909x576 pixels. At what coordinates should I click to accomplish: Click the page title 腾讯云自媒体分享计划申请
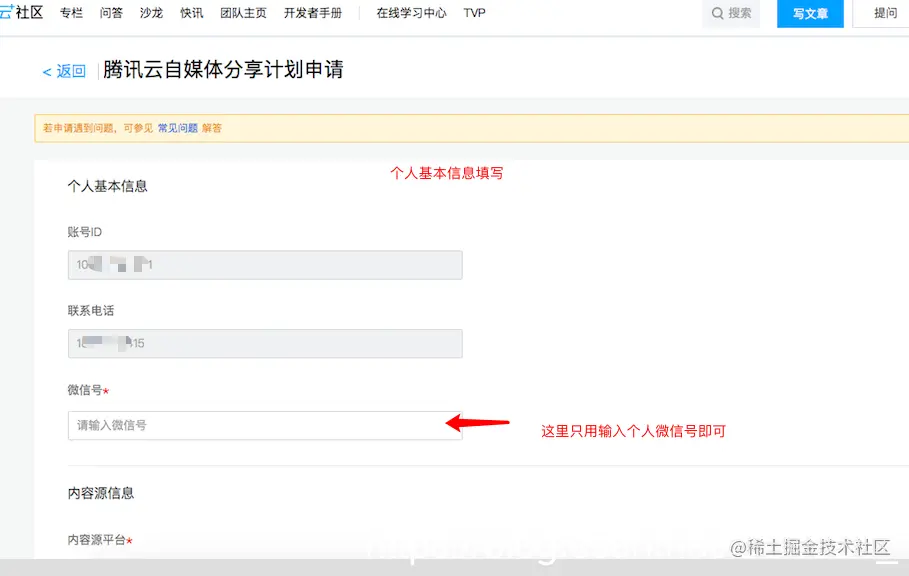click(223, 70)
